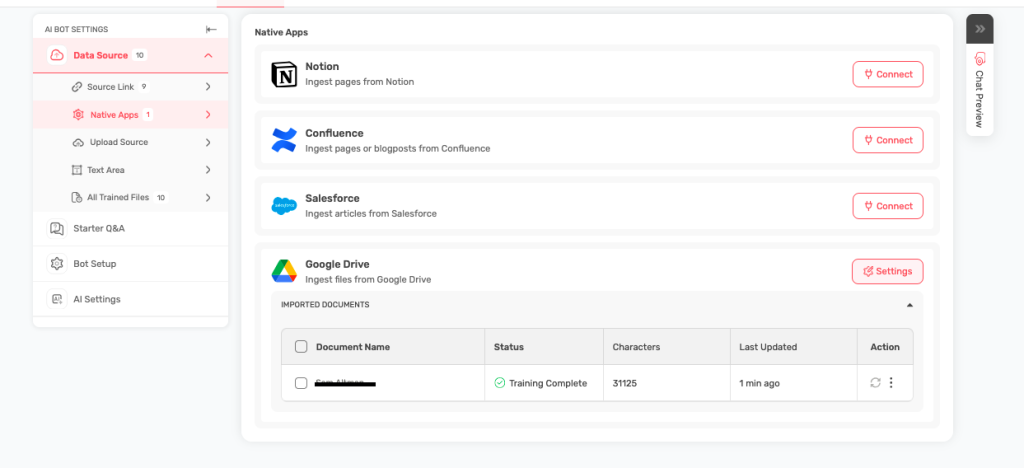Go to Starter Q&A settings
The image size is (1024, 468).
(131, 228)
